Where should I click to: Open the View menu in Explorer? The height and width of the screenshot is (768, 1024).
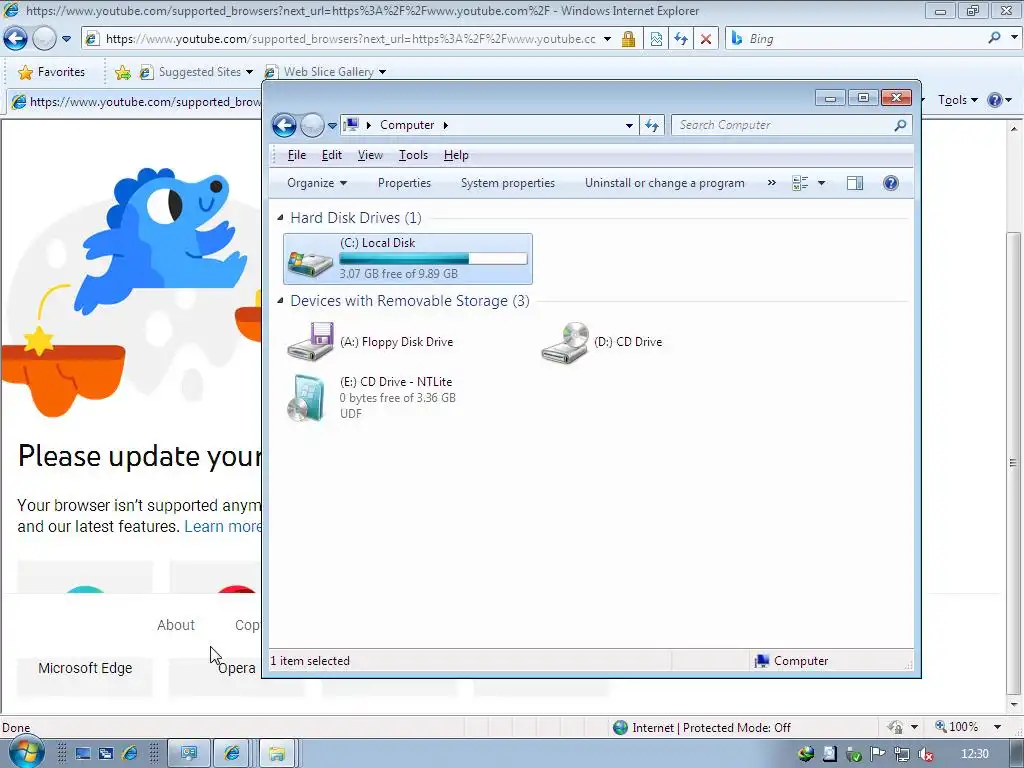370,155
